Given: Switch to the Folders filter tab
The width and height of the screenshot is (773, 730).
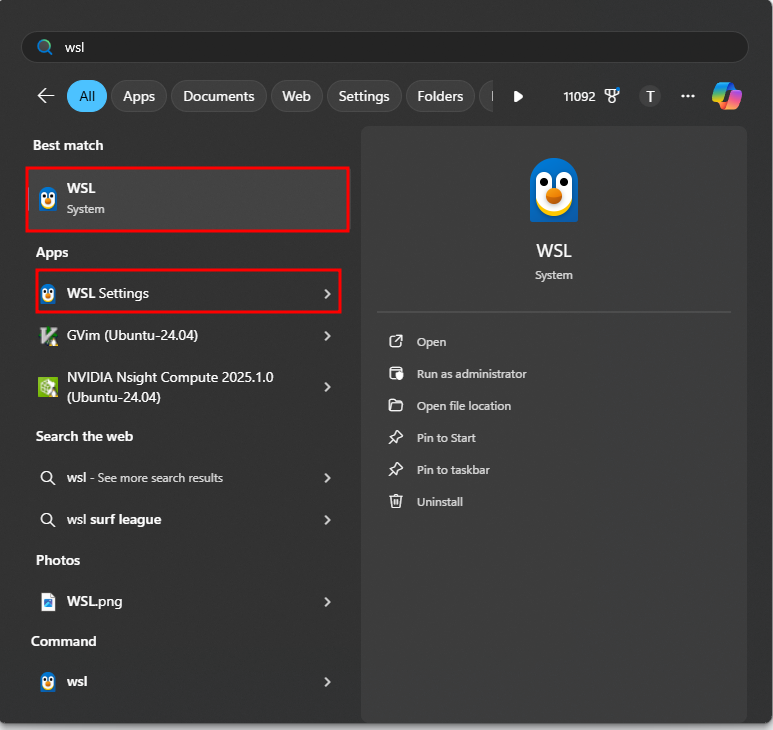Looking at the screenshot, I should (x=440, y=96).
